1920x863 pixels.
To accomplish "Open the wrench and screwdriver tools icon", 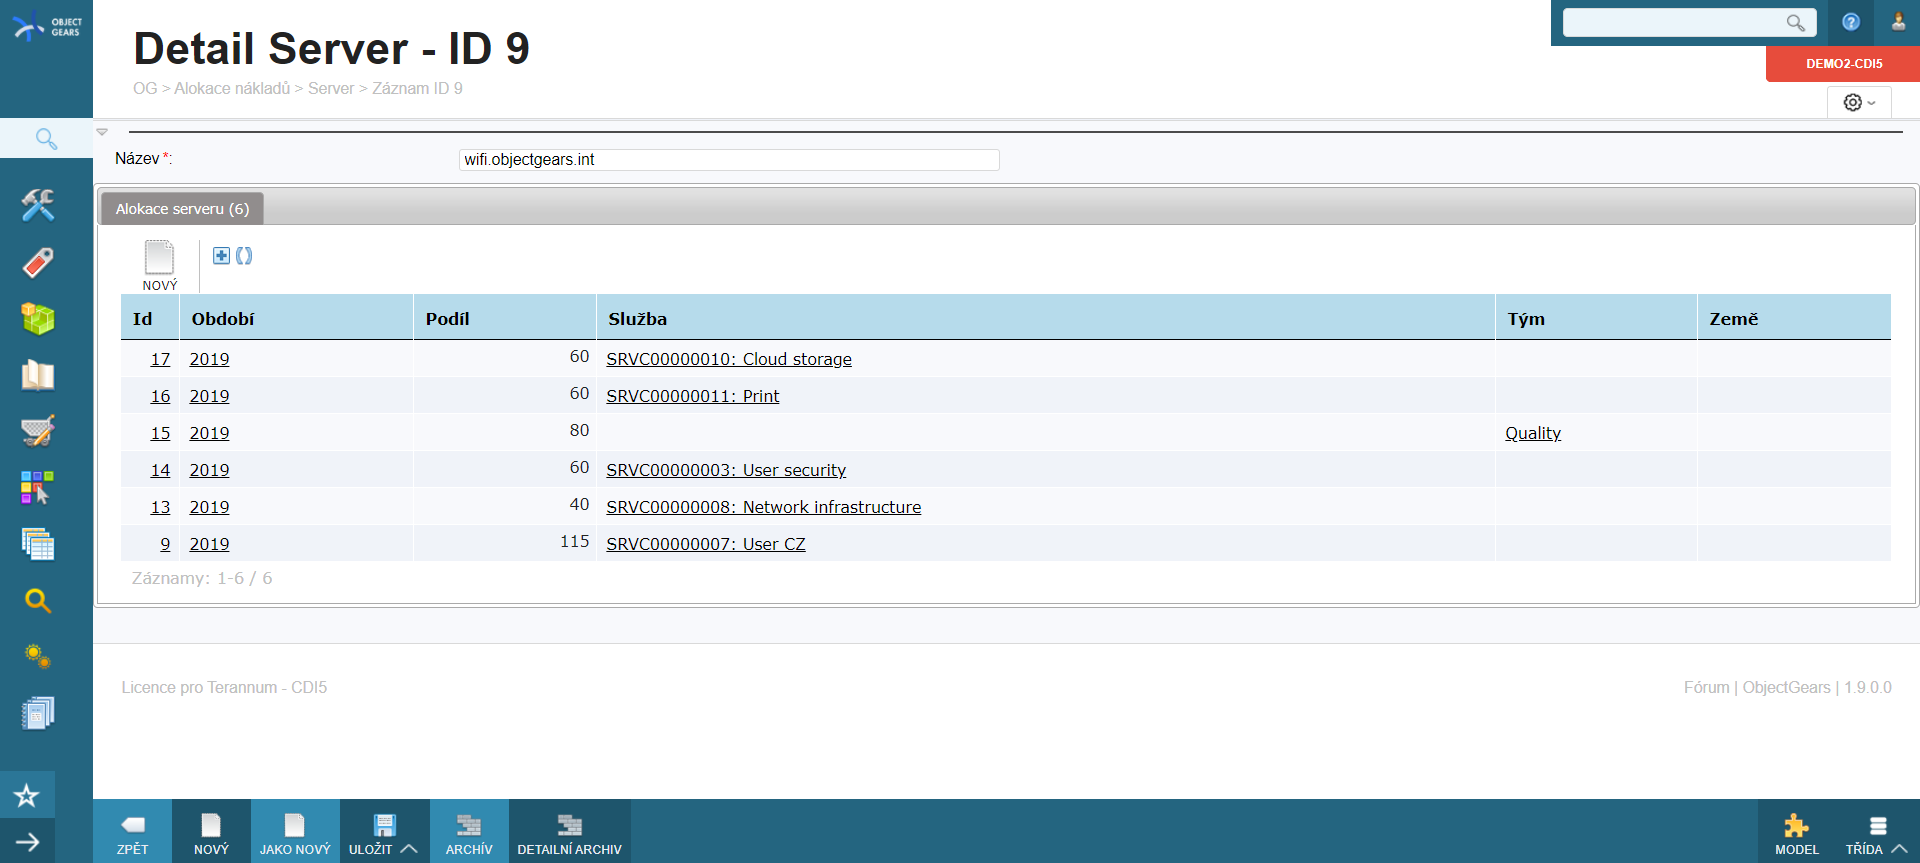I will click(38, 205).
